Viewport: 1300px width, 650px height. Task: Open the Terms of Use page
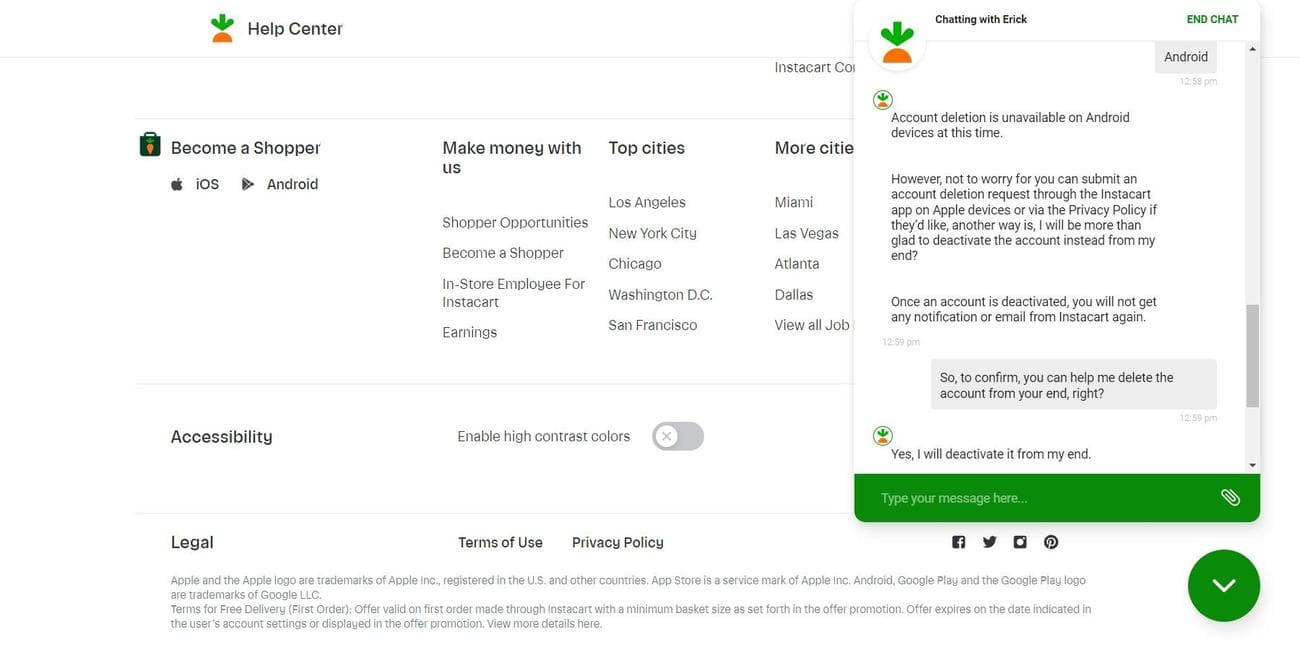pos(499,543)
